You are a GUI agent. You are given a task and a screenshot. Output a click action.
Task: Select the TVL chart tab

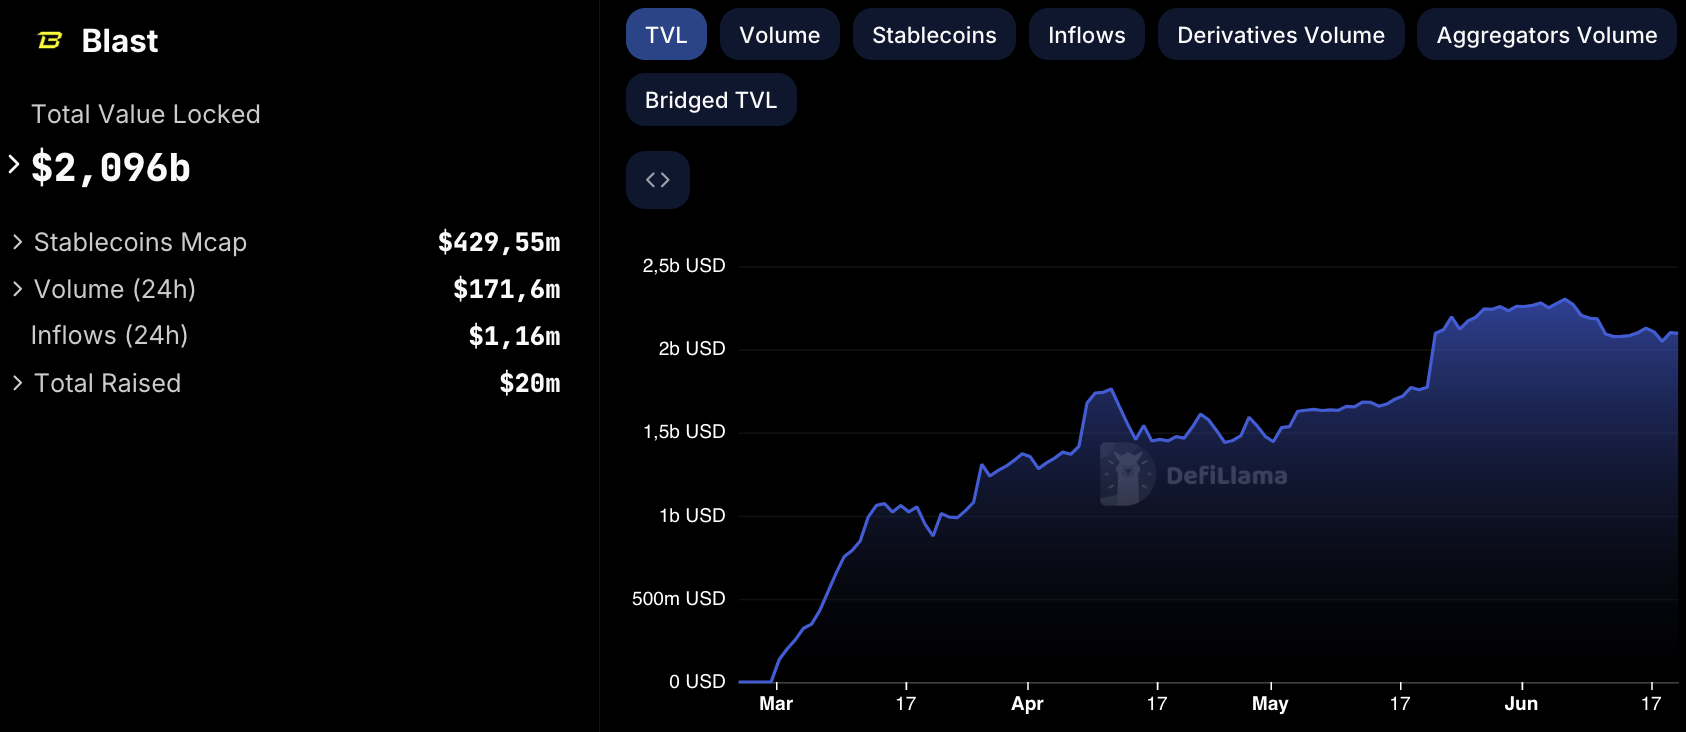pos(666,35)
